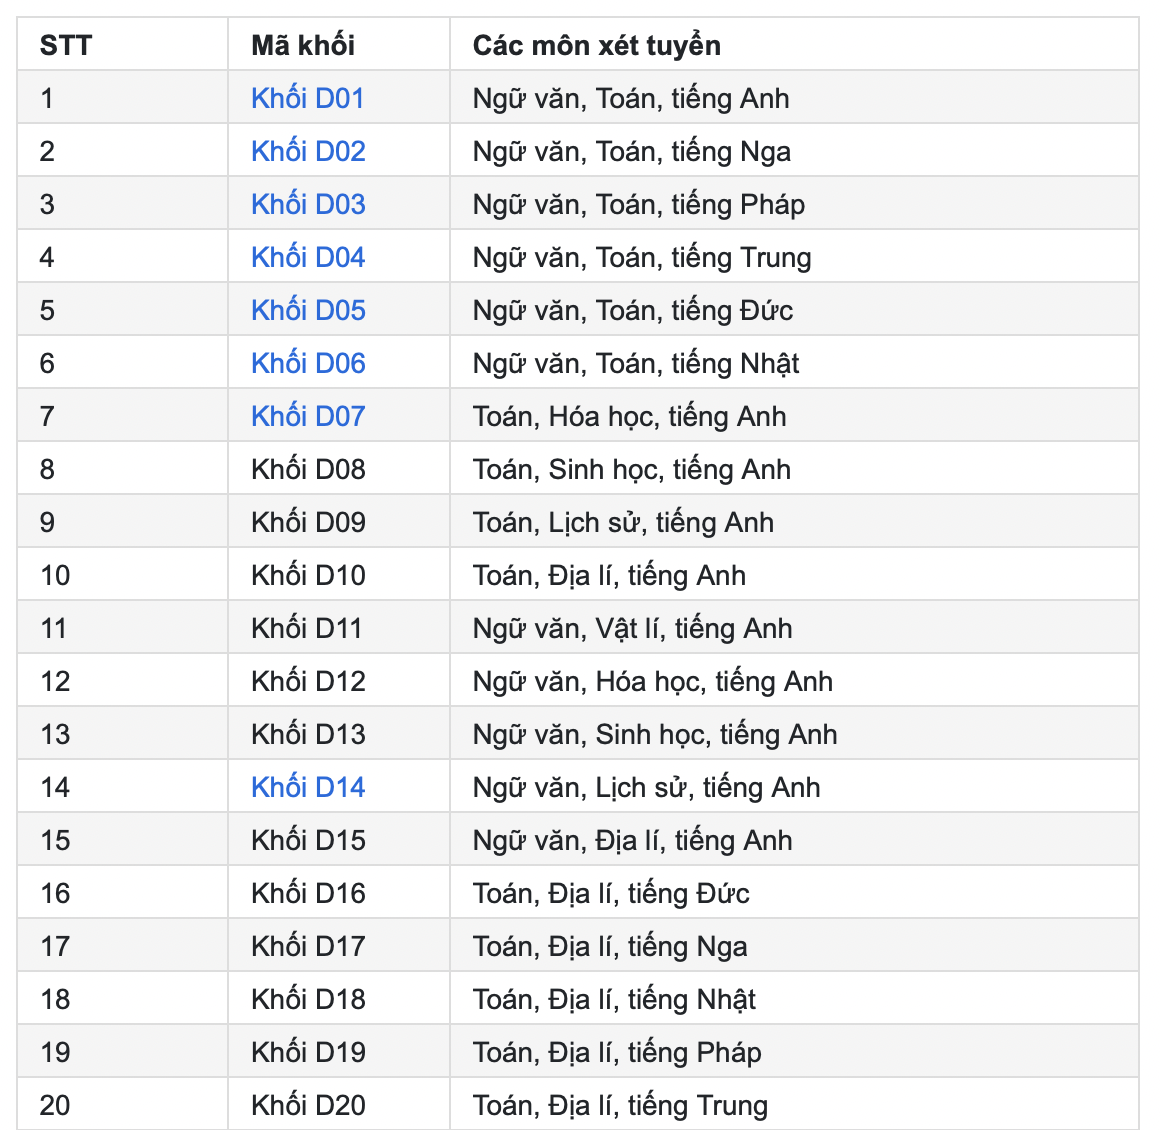Viewport: 1160px width, 1130px height.
Task: Click the row number 12 cell
Action: [55, 681]
